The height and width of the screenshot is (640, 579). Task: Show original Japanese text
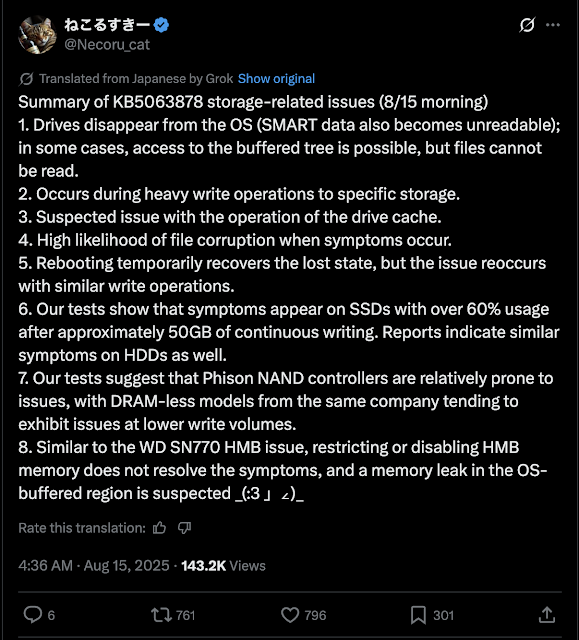[276, 78]
